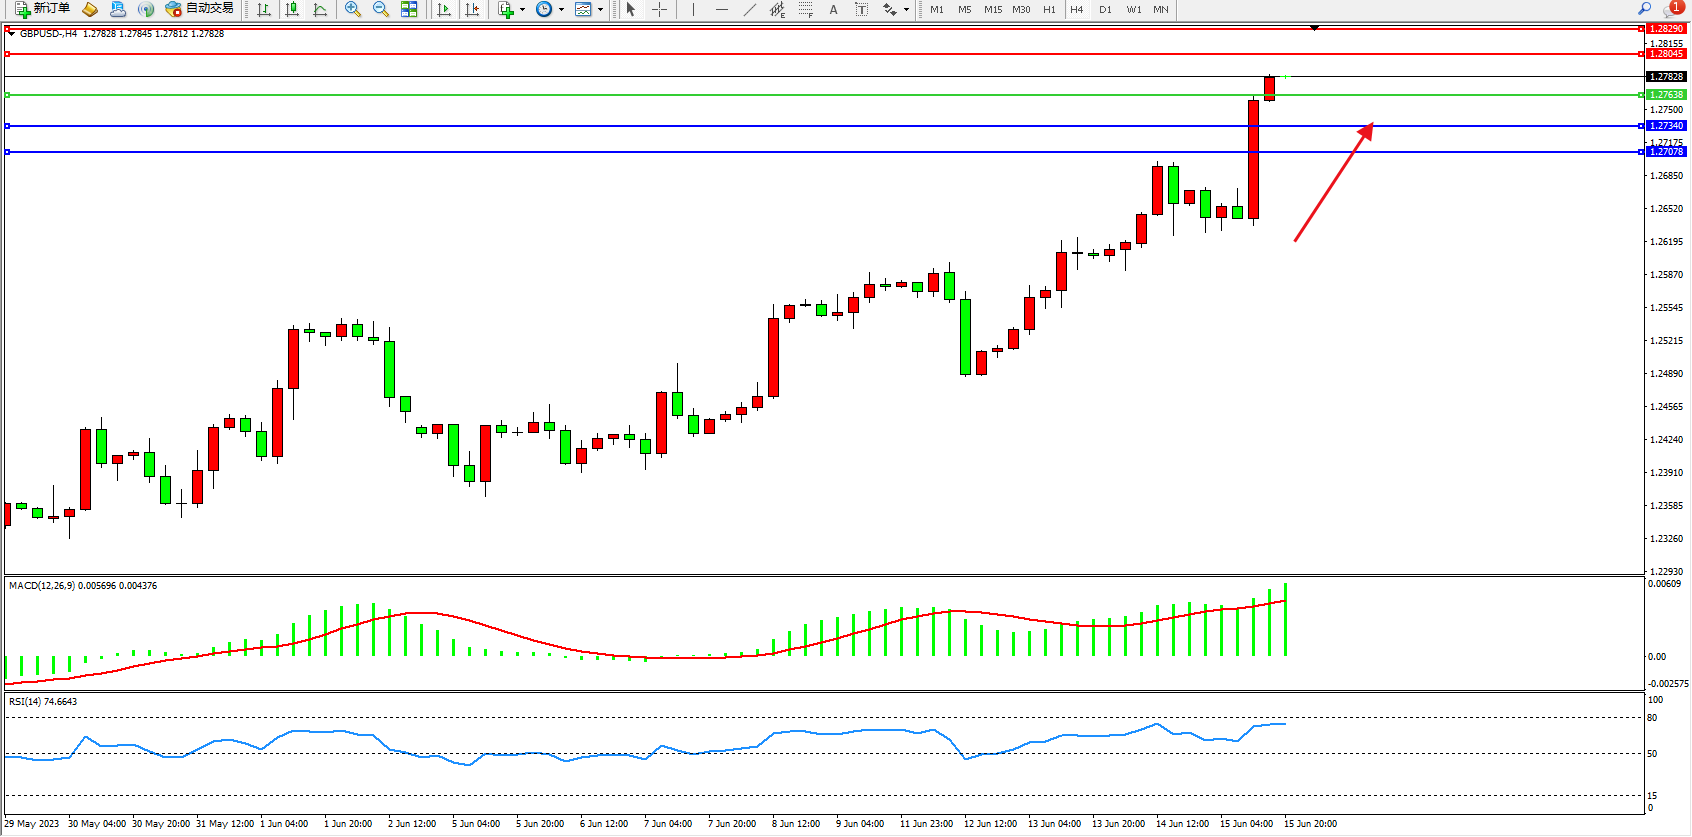Expand the indicators list dropdown arrow
Screen dimensions: 1692x837
tap(522, 10)
